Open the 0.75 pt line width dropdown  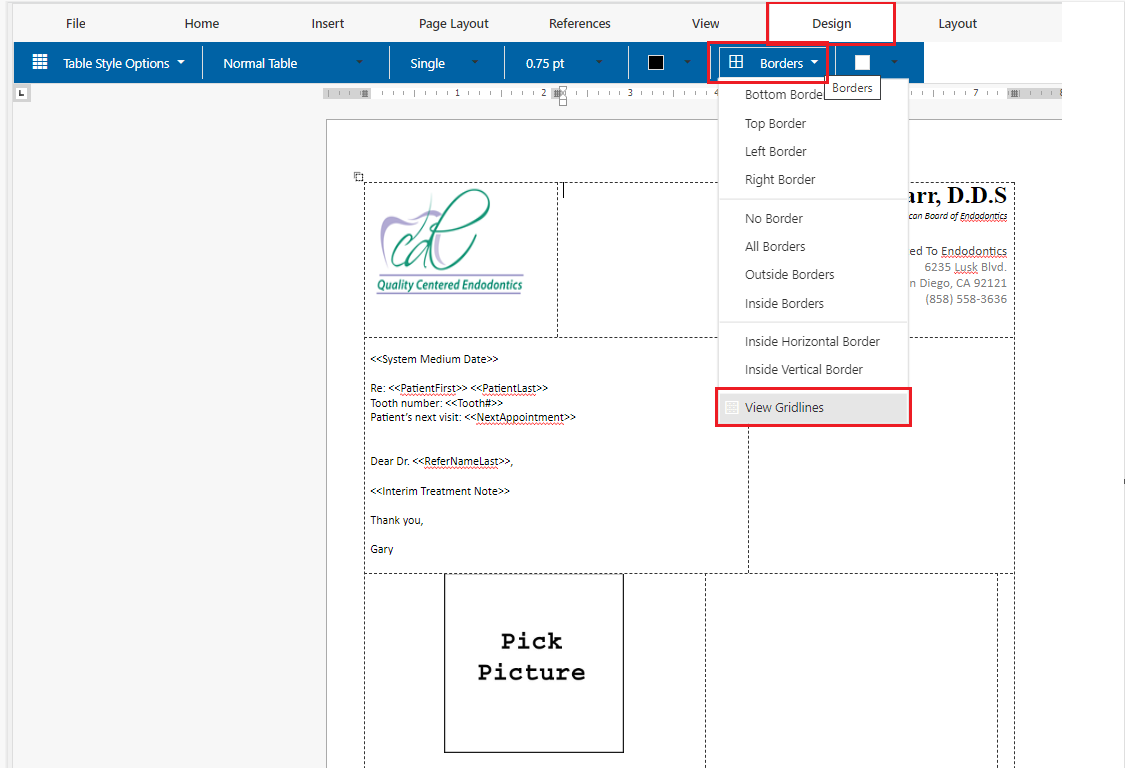[599, 63]
